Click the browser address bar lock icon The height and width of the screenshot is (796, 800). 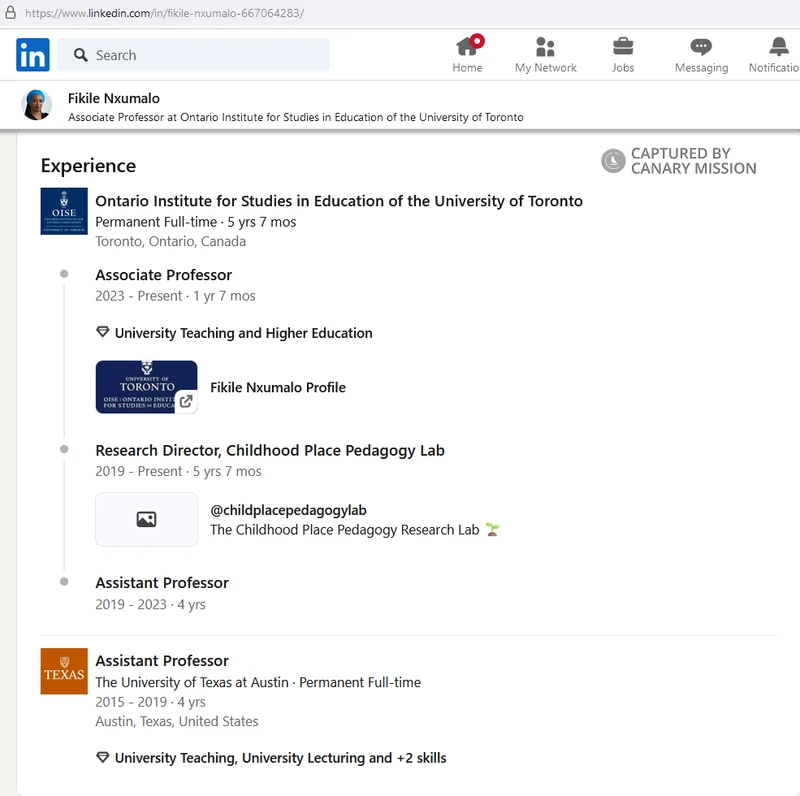(10, 13)
